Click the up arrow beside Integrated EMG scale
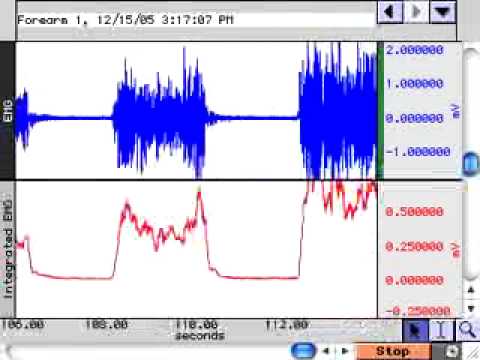The height and width of the screenshot is (360, 480). click(x=471, y=290)
